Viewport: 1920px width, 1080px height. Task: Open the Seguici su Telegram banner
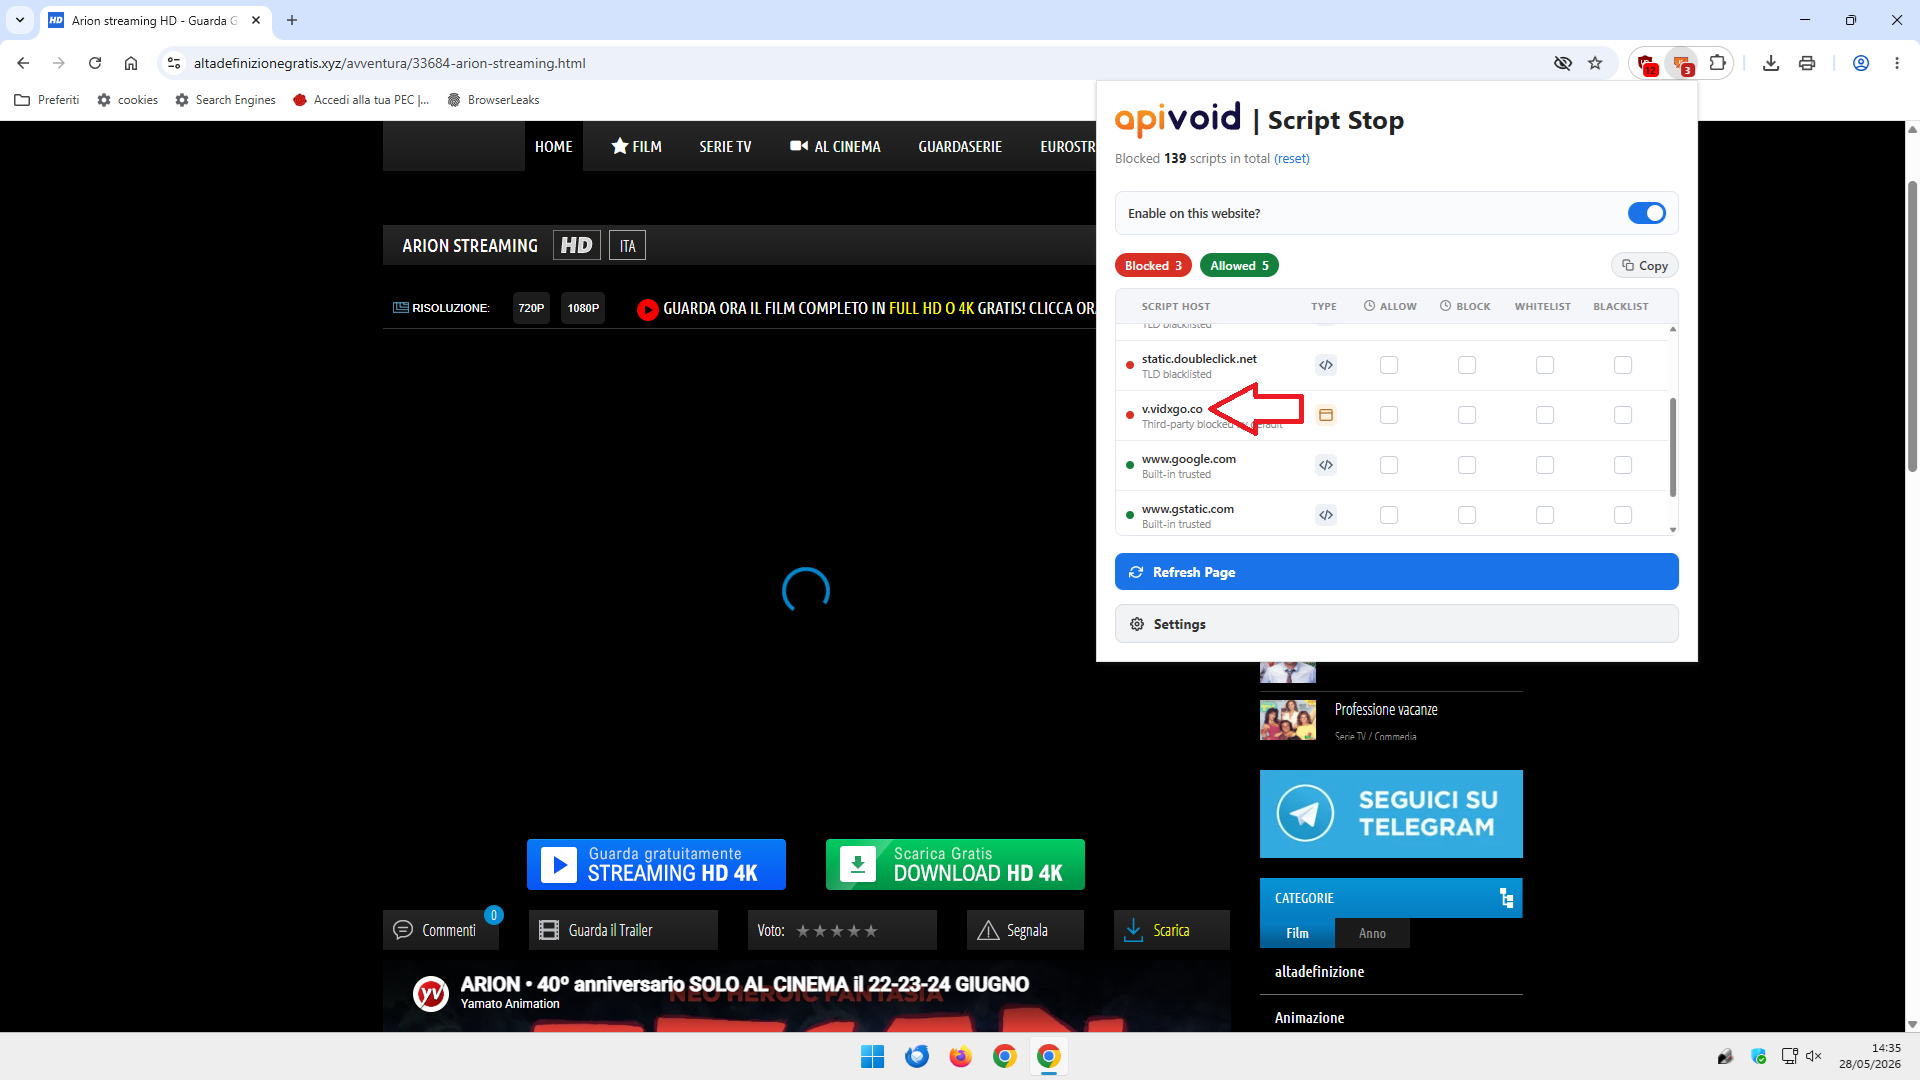1391,814
